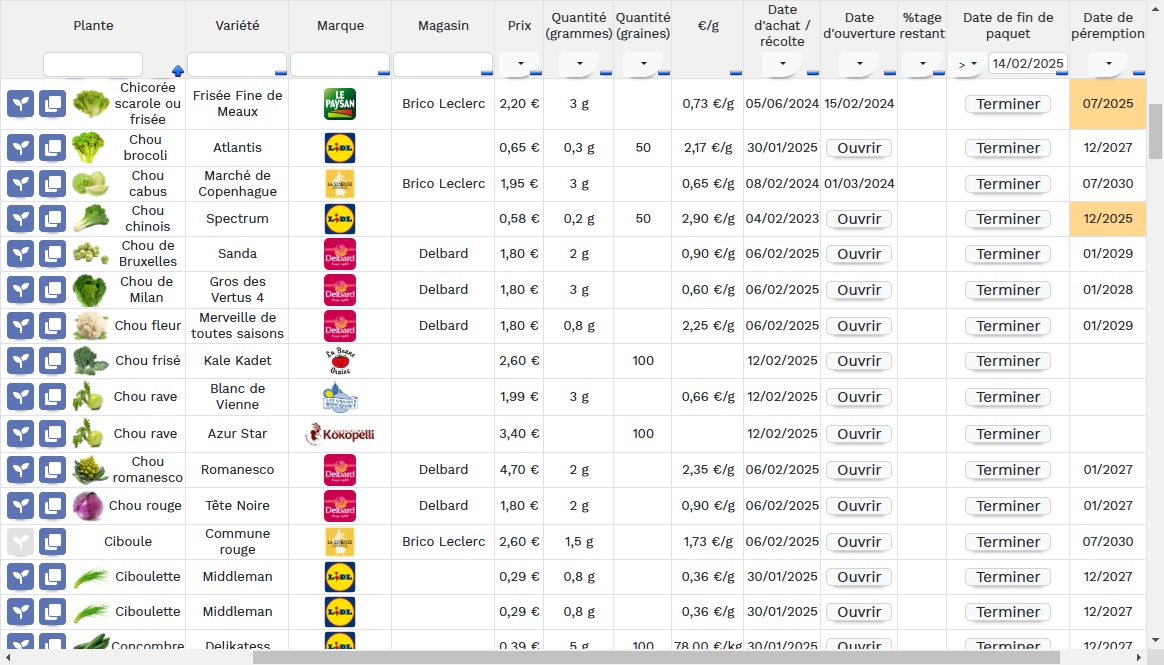The height and width of the screenshot is (665, 1164).
Task: Open the Date d'ouverture filter dropdown
Action: coord(860,64)
